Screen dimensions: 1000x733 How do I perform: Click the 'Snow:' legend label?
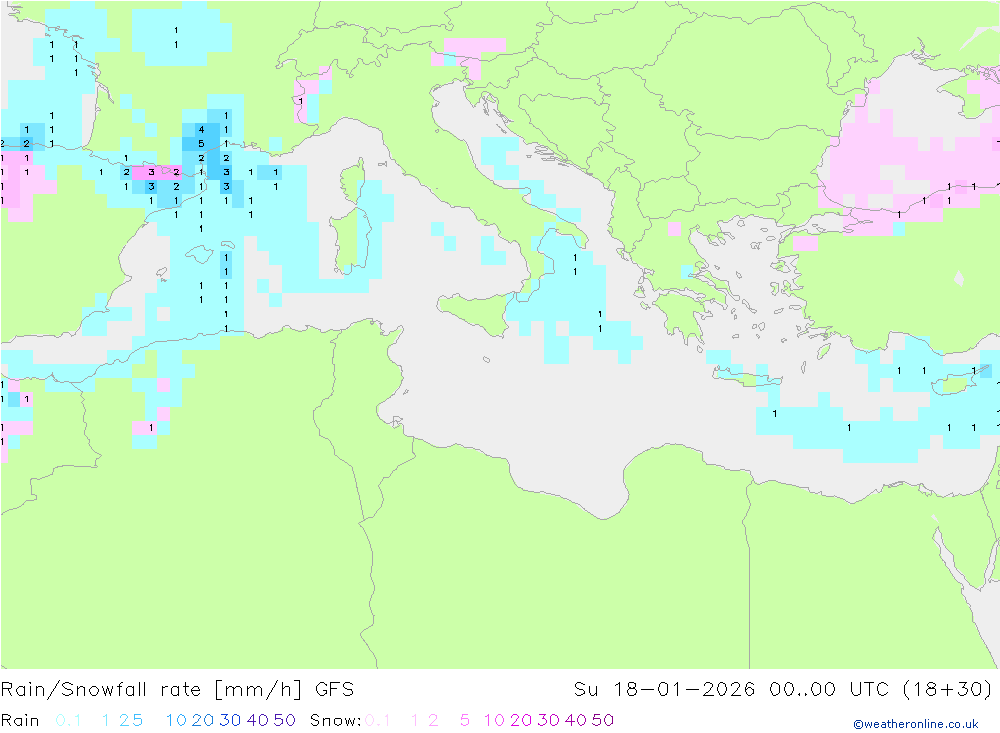point(335,720)
